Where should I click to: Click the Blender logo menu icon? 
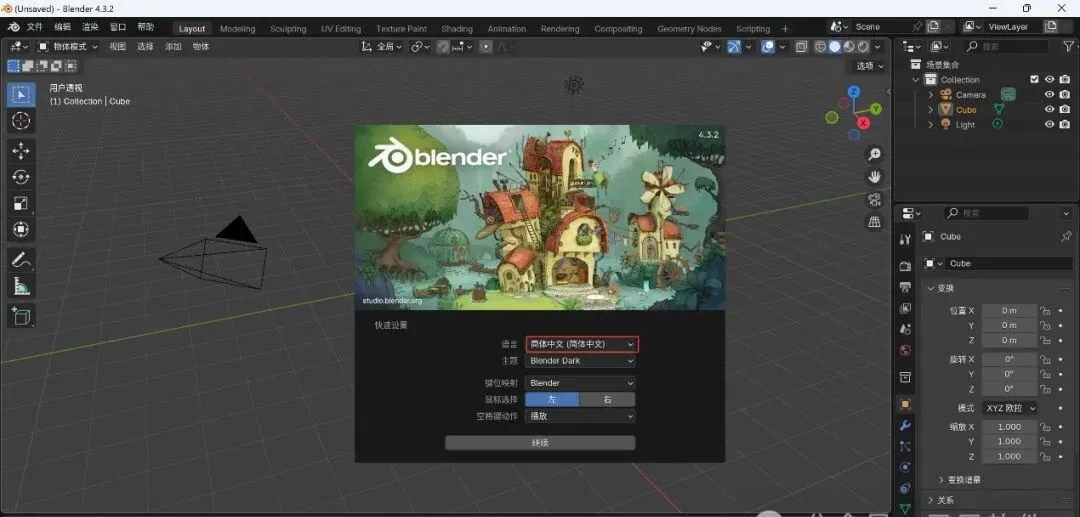14,28
